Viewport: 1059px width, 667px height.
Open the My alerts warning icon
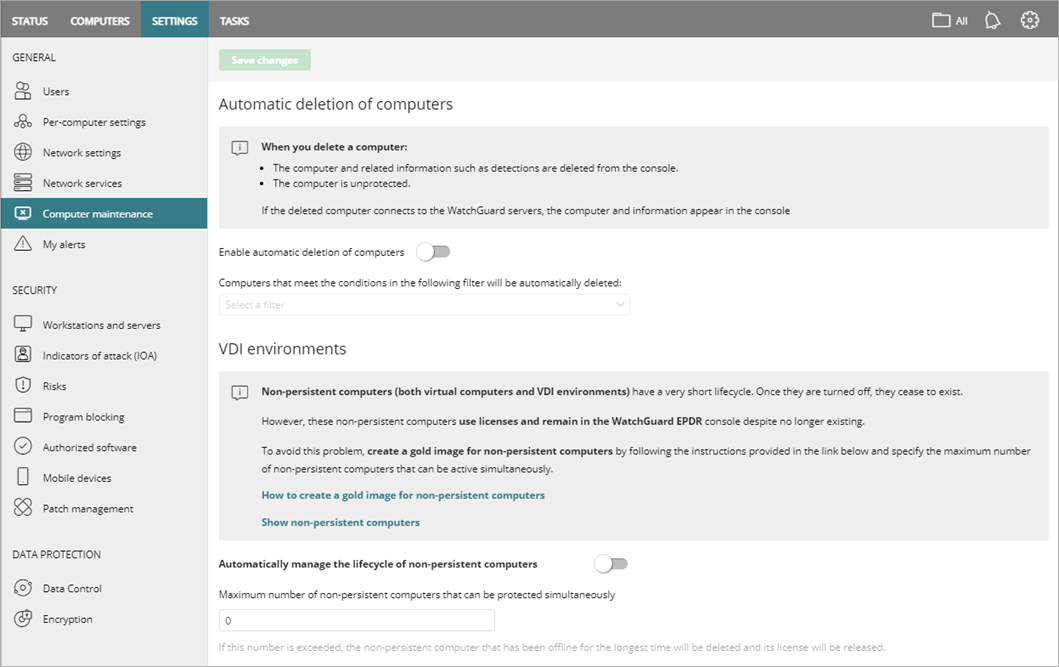(23, 243)
